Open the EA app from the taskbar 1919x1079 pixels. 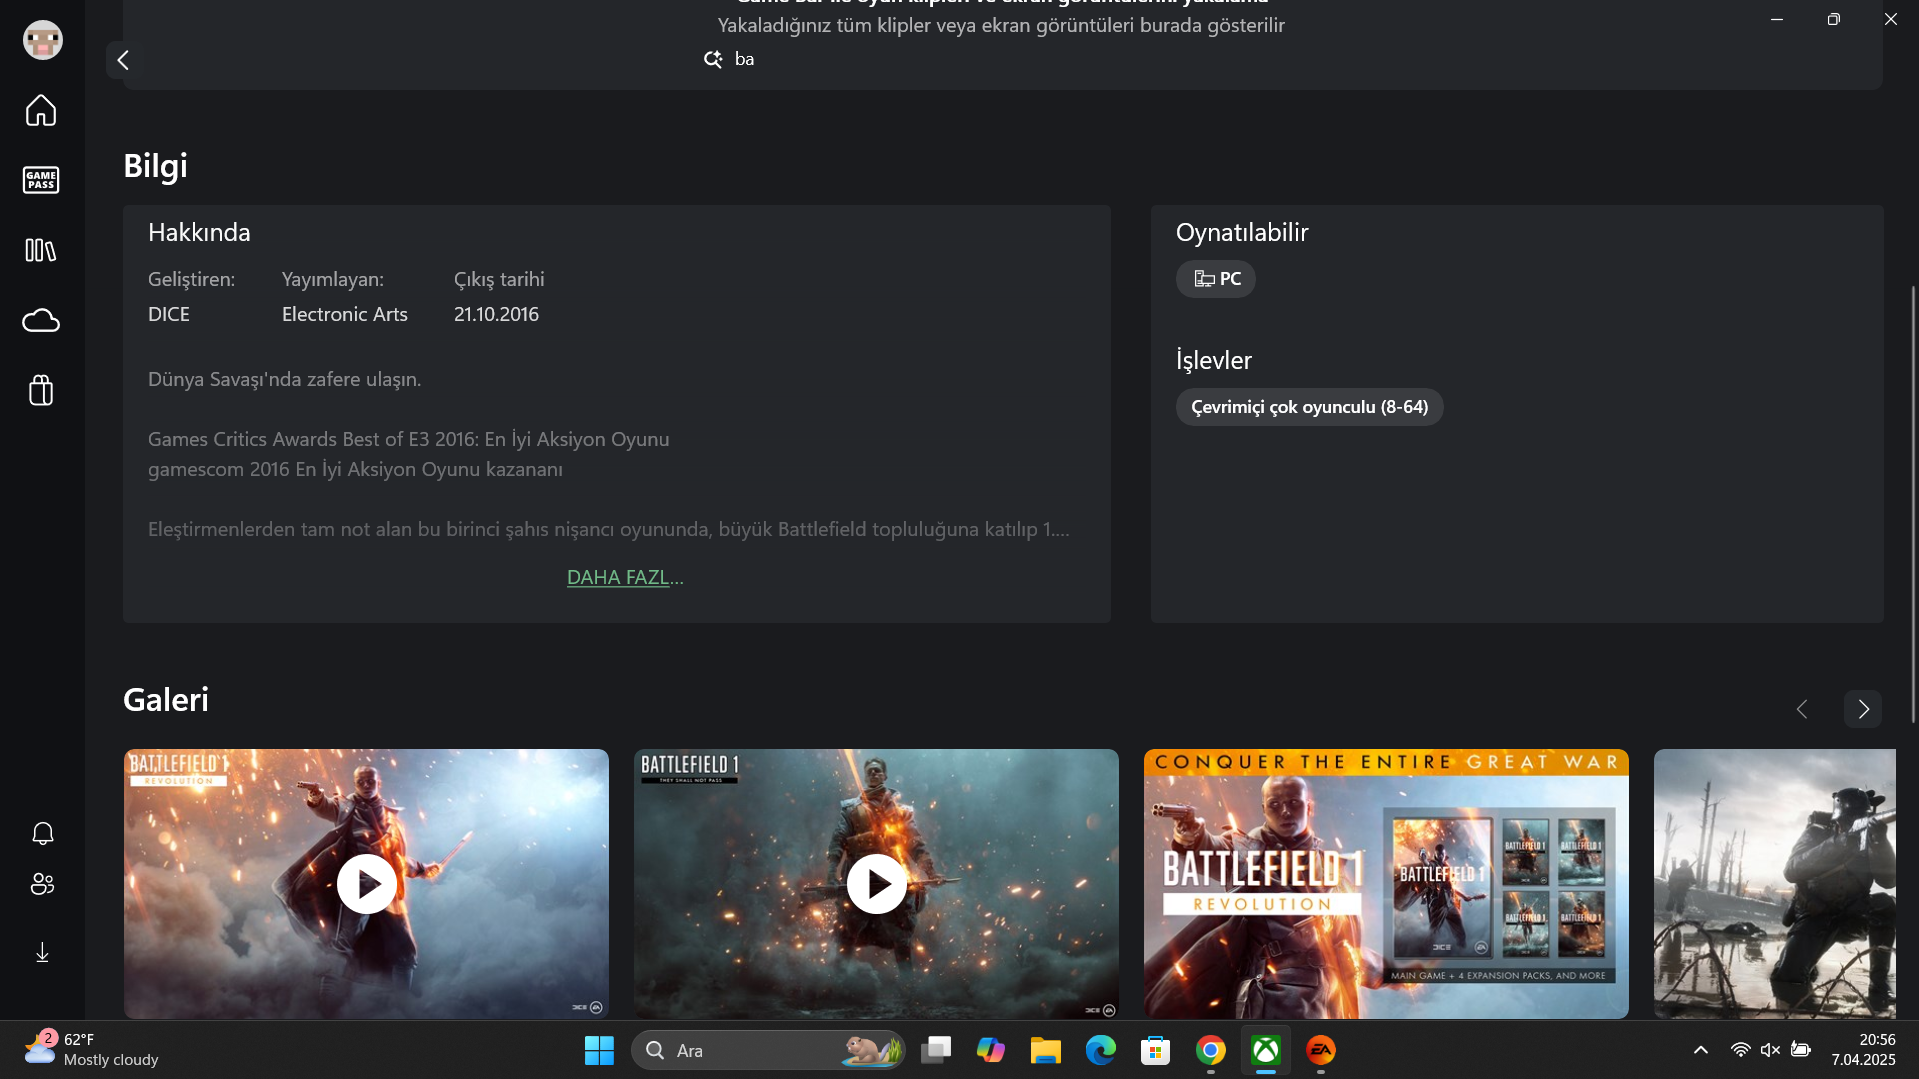1321,1050
